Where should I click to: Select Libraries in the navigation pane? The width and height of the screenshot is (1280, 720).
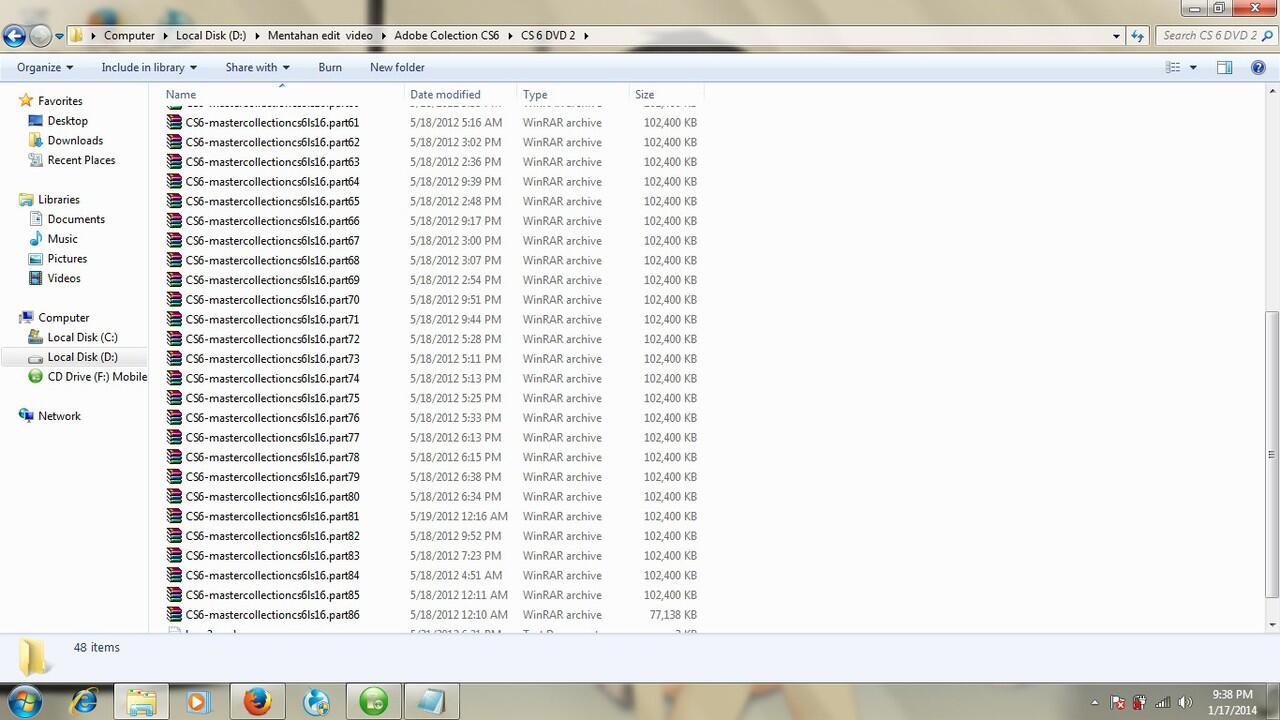pyautogui.click(x=58, y=200)
